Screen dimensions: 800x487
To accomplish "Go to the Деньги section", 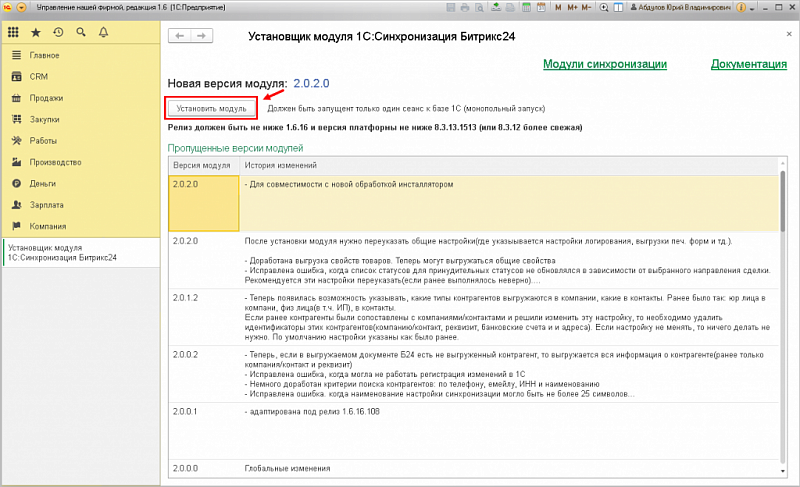I will coord(42,184).
